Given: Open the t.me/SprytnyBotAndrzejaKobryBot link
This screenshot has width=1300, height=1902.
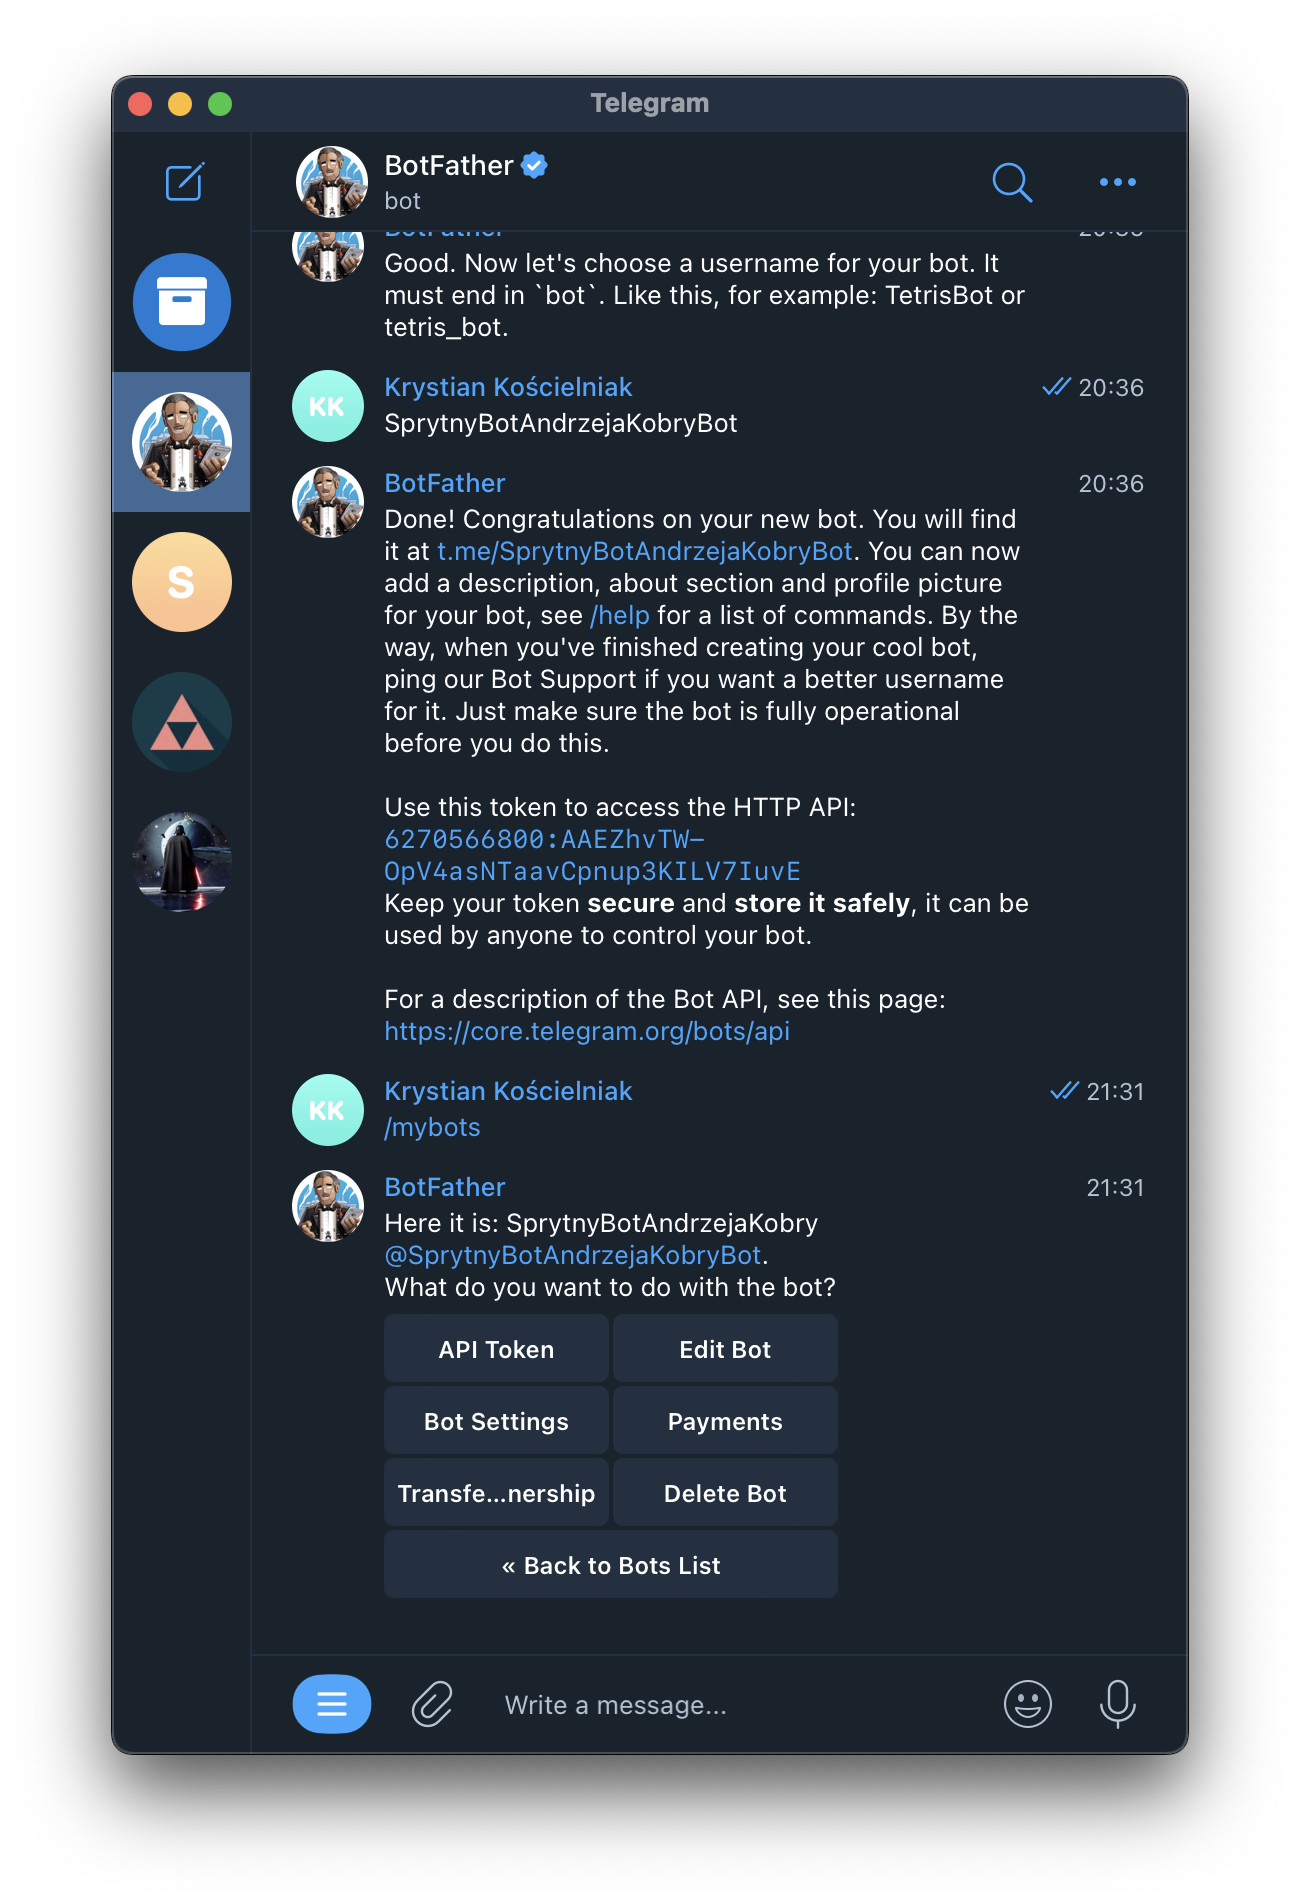Looking at the screenshot, I should tap(645, 551).
